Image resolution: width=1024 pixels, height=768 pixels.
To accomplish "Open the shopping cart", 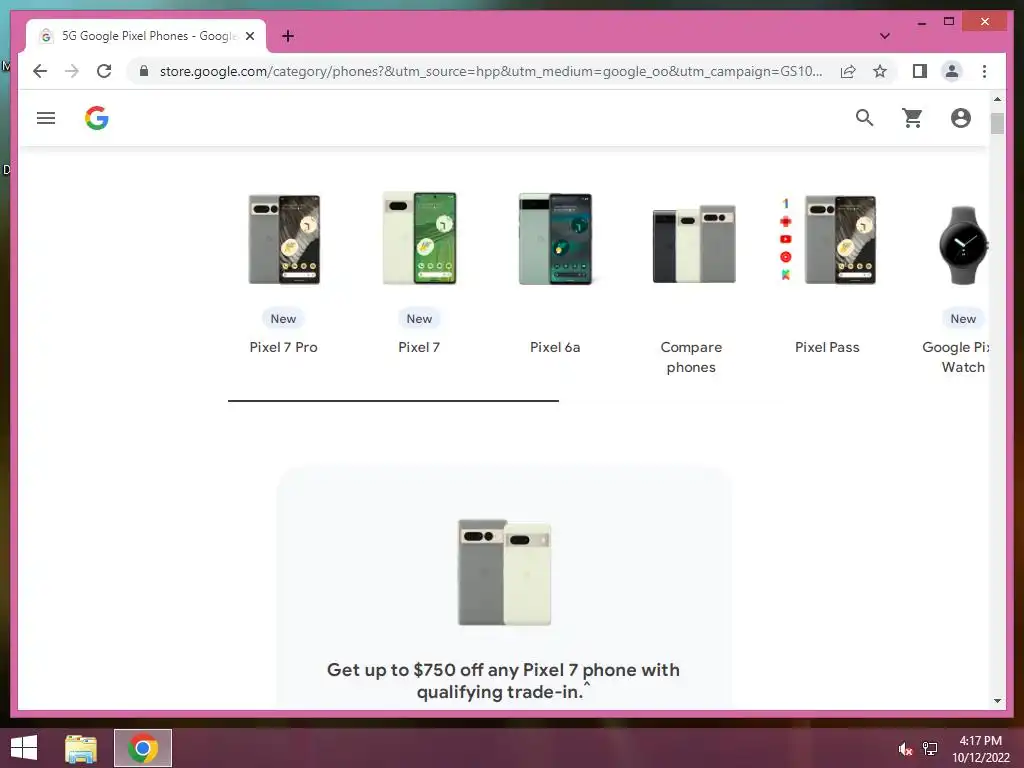I will pyautogui.click(x=912, y=118).
